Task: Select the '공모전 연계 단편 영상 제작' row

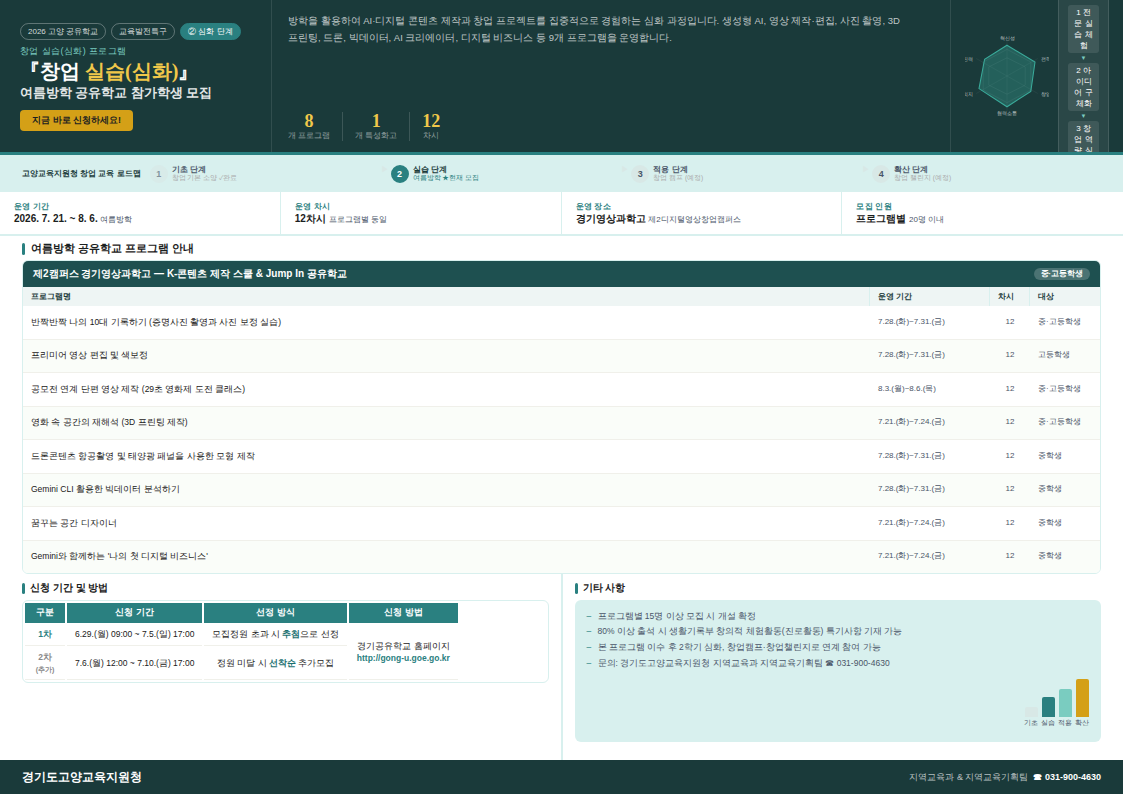Action: click(561, 389)
